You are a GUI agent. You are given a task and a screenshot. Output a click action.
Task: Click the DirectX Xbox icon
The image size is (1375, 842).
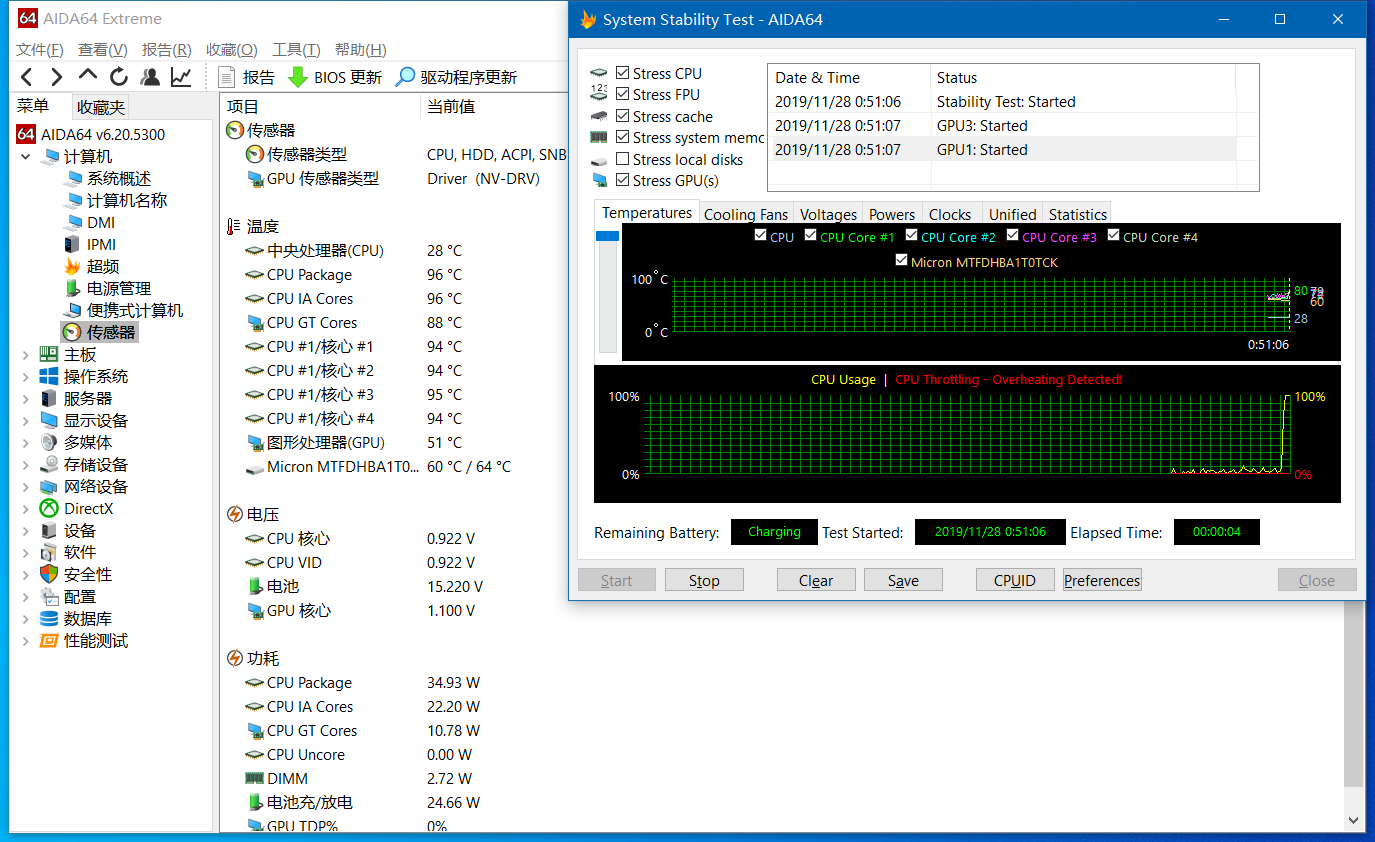[x=49, y=508]
